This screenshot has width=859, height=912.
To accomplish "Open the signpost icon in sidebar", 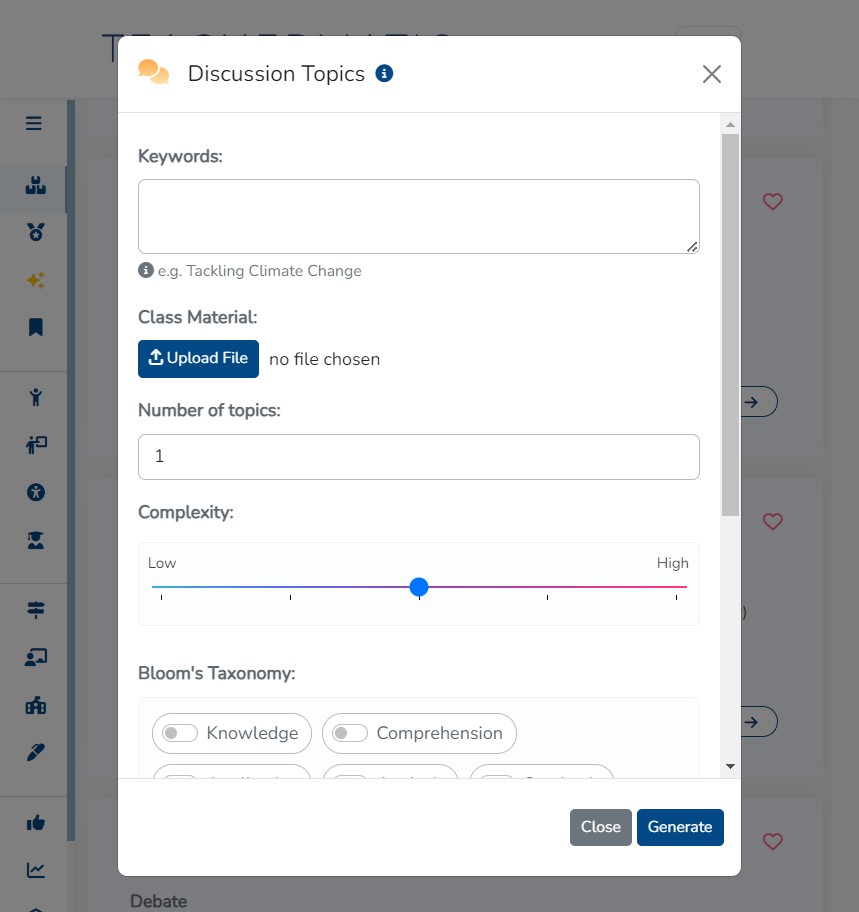I will tap(35, 610).
